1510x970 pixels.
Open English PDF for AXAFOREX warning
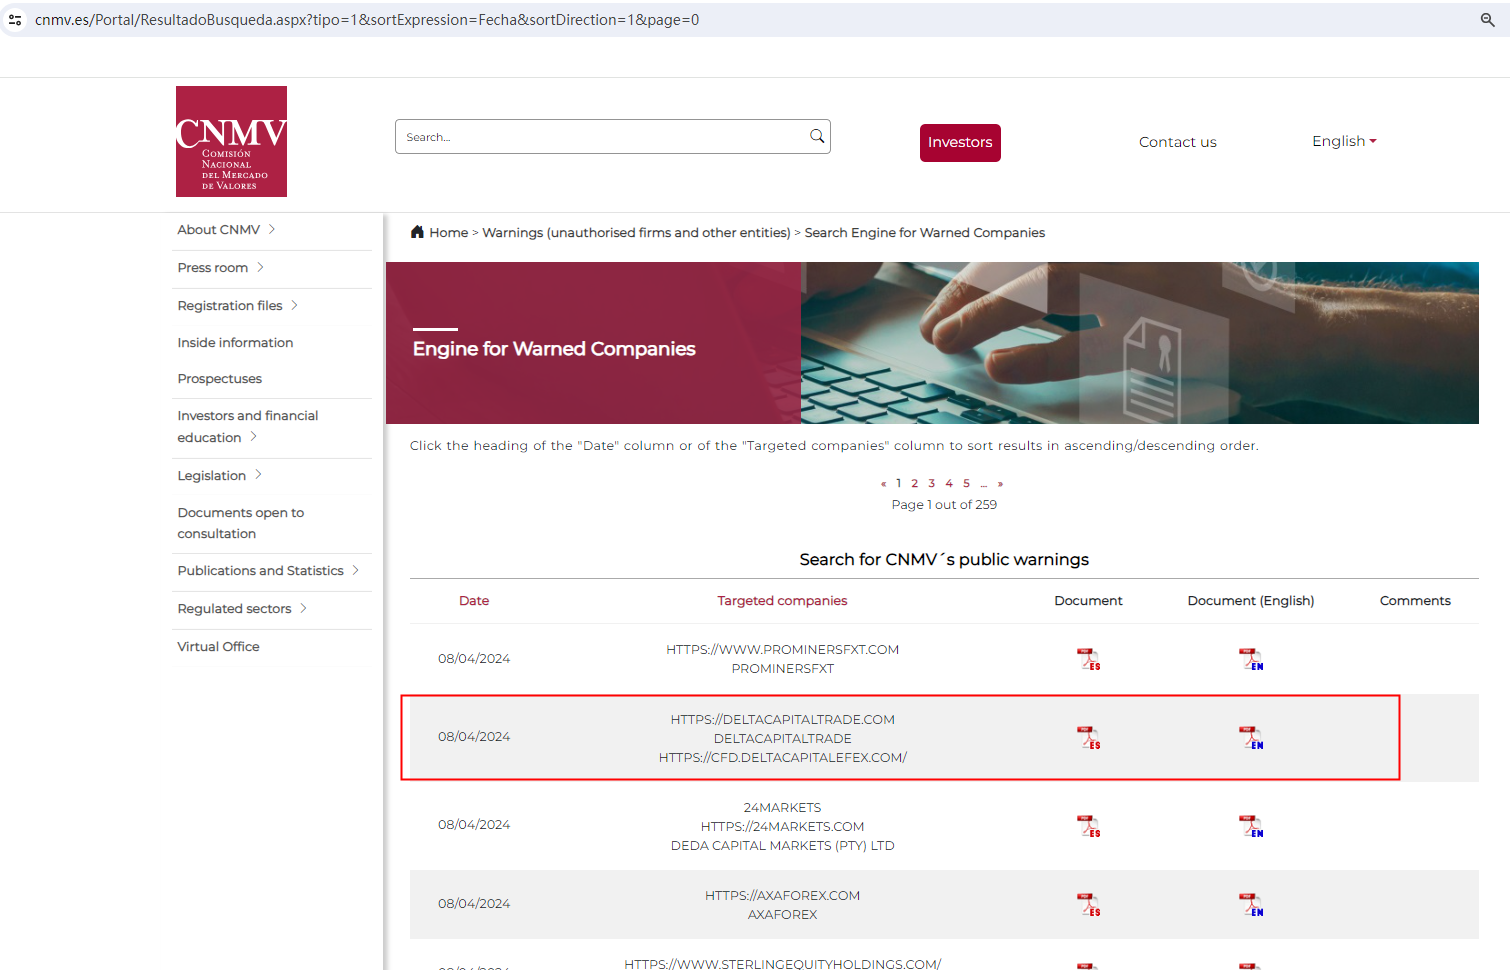click(x=1251, y=905)
